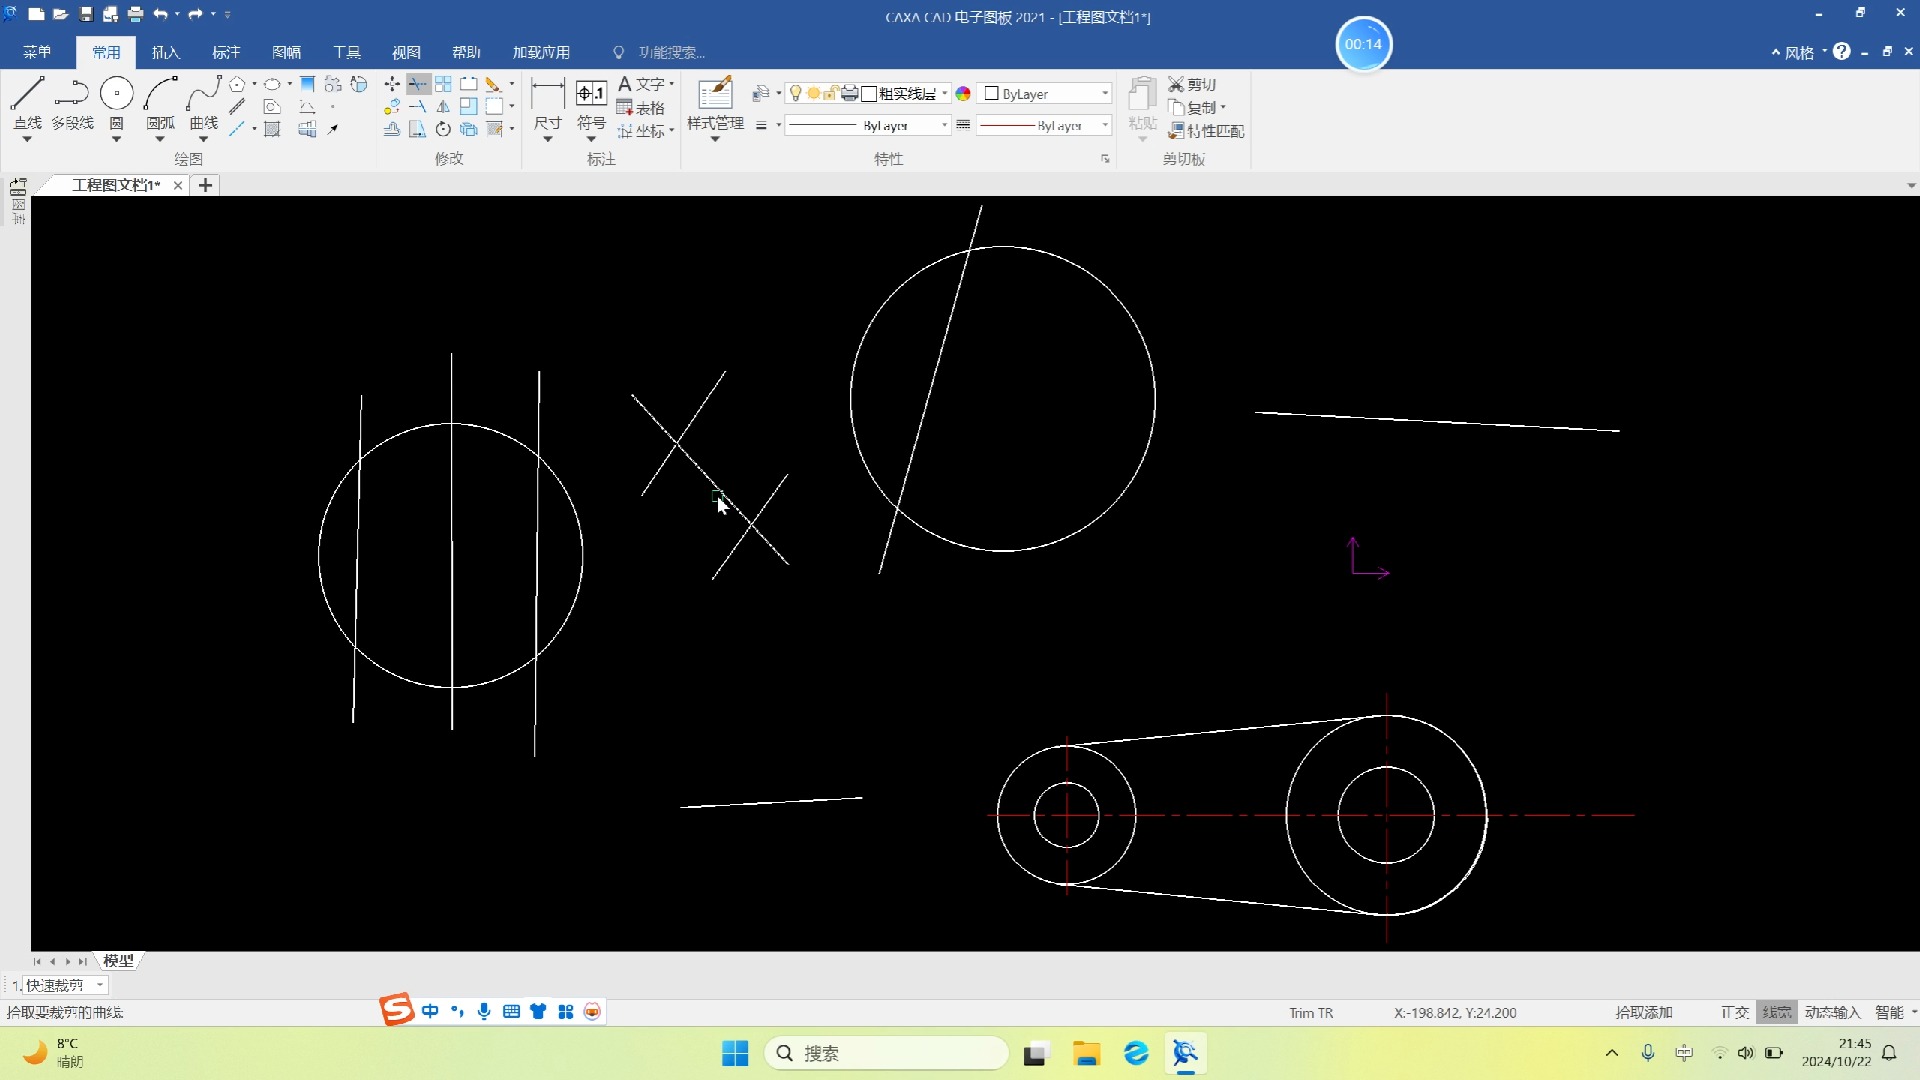The width and height of the screenshot is (1920, 1080).
Task: Select the 直线 line drawing tool
Action: pyautogui.click(x=27, y=104)
